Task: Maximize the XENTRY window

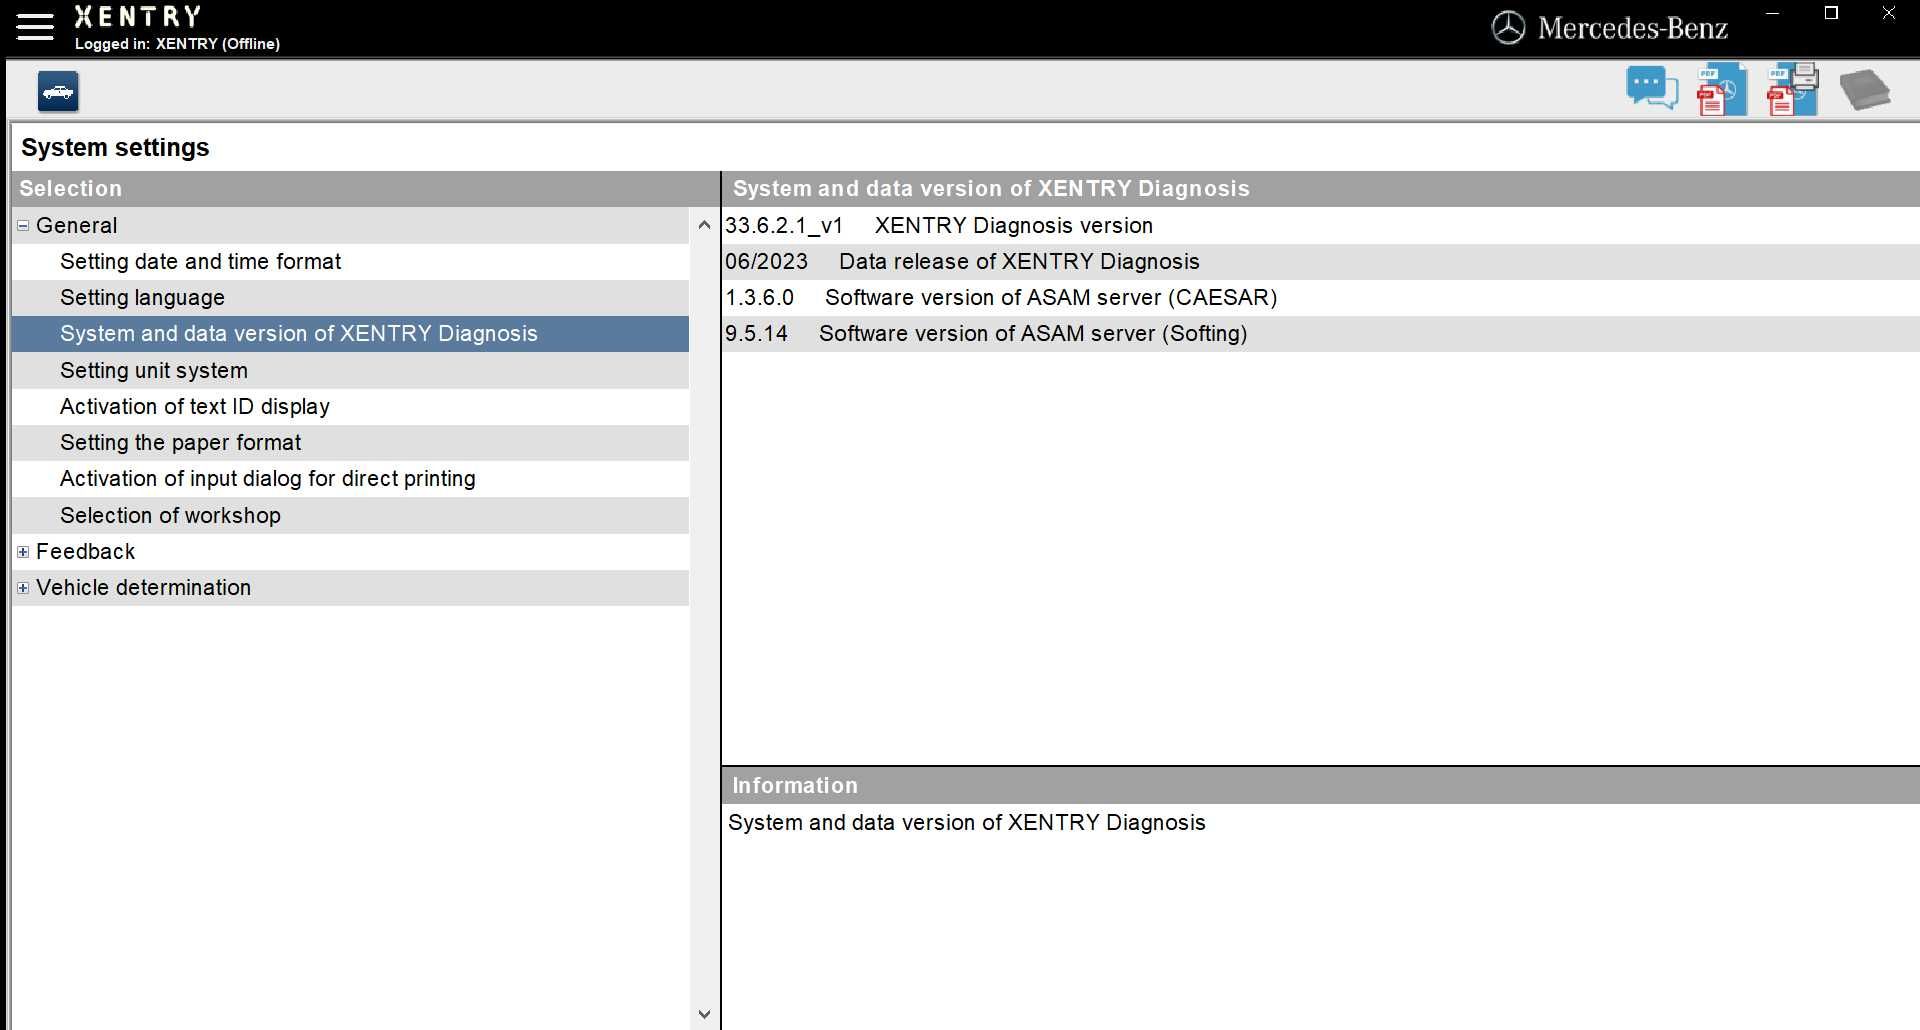Action: [1831, 14]
